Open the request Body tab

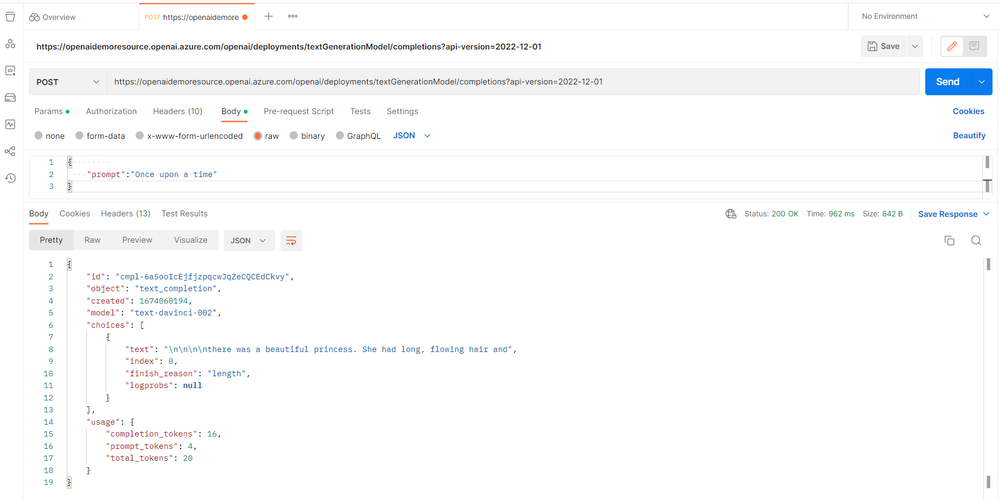234,111
